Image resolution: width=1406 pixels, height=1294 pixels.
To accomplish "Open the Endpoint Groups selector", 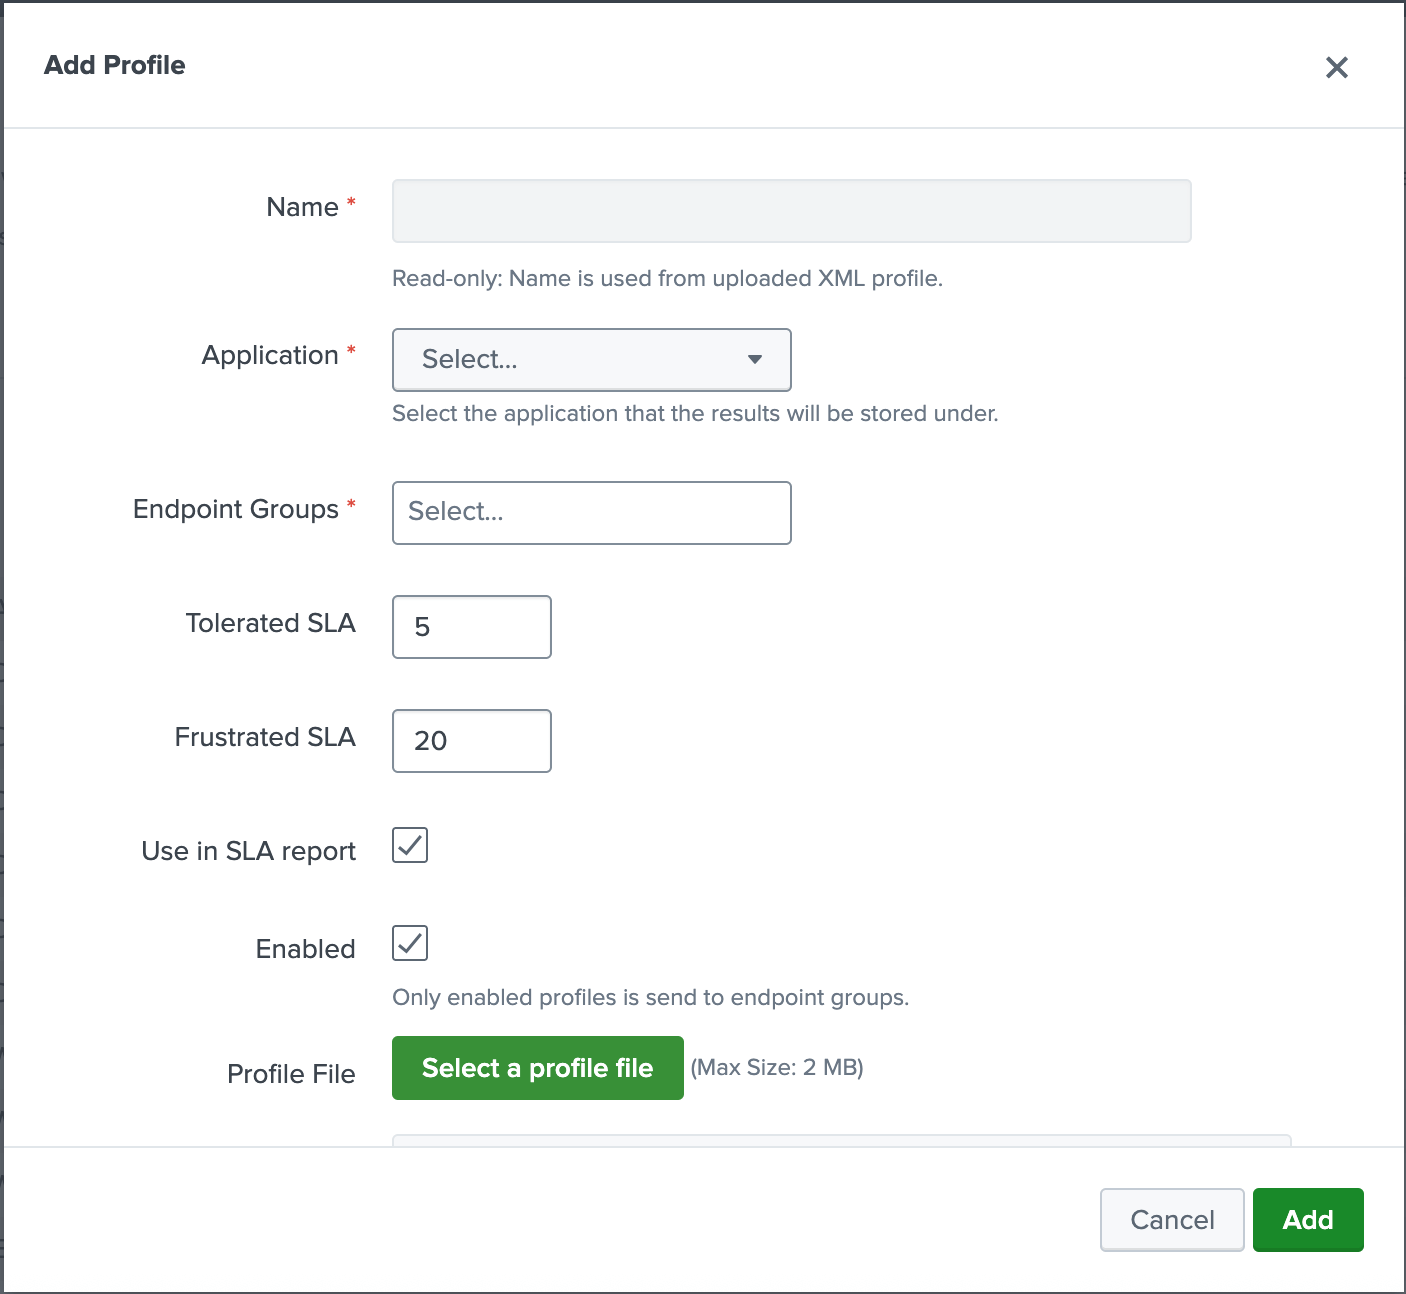I will pos(591,512).
